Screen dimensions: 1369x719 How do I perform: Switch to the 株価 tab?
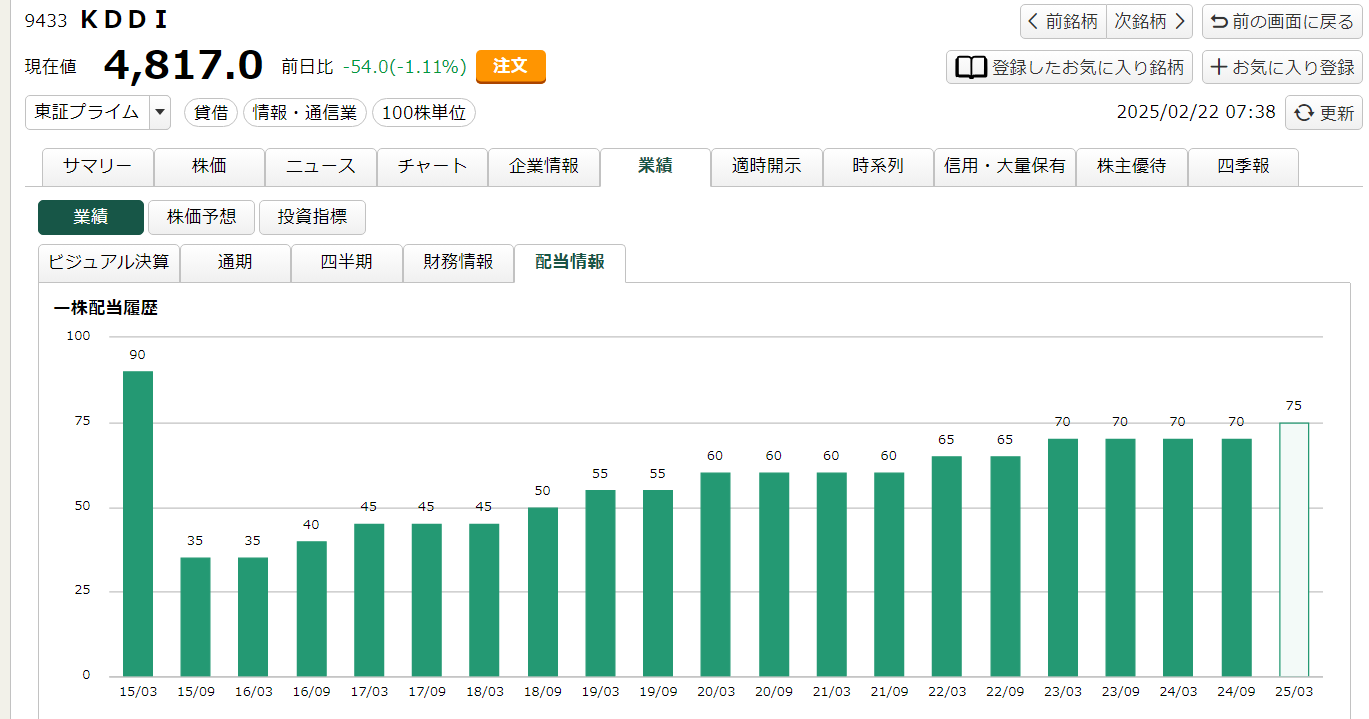209,167
